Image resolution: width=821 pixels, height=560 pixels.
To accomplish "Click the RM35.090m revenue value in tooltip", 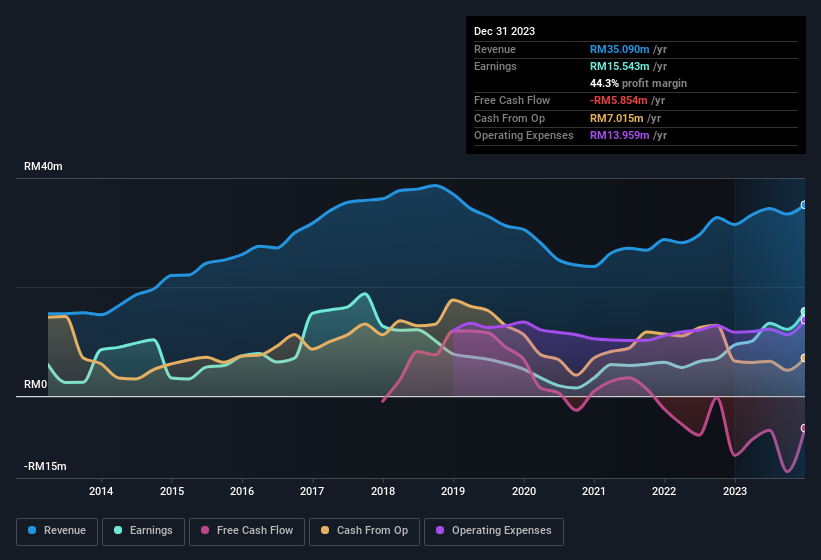I will 628,49.
